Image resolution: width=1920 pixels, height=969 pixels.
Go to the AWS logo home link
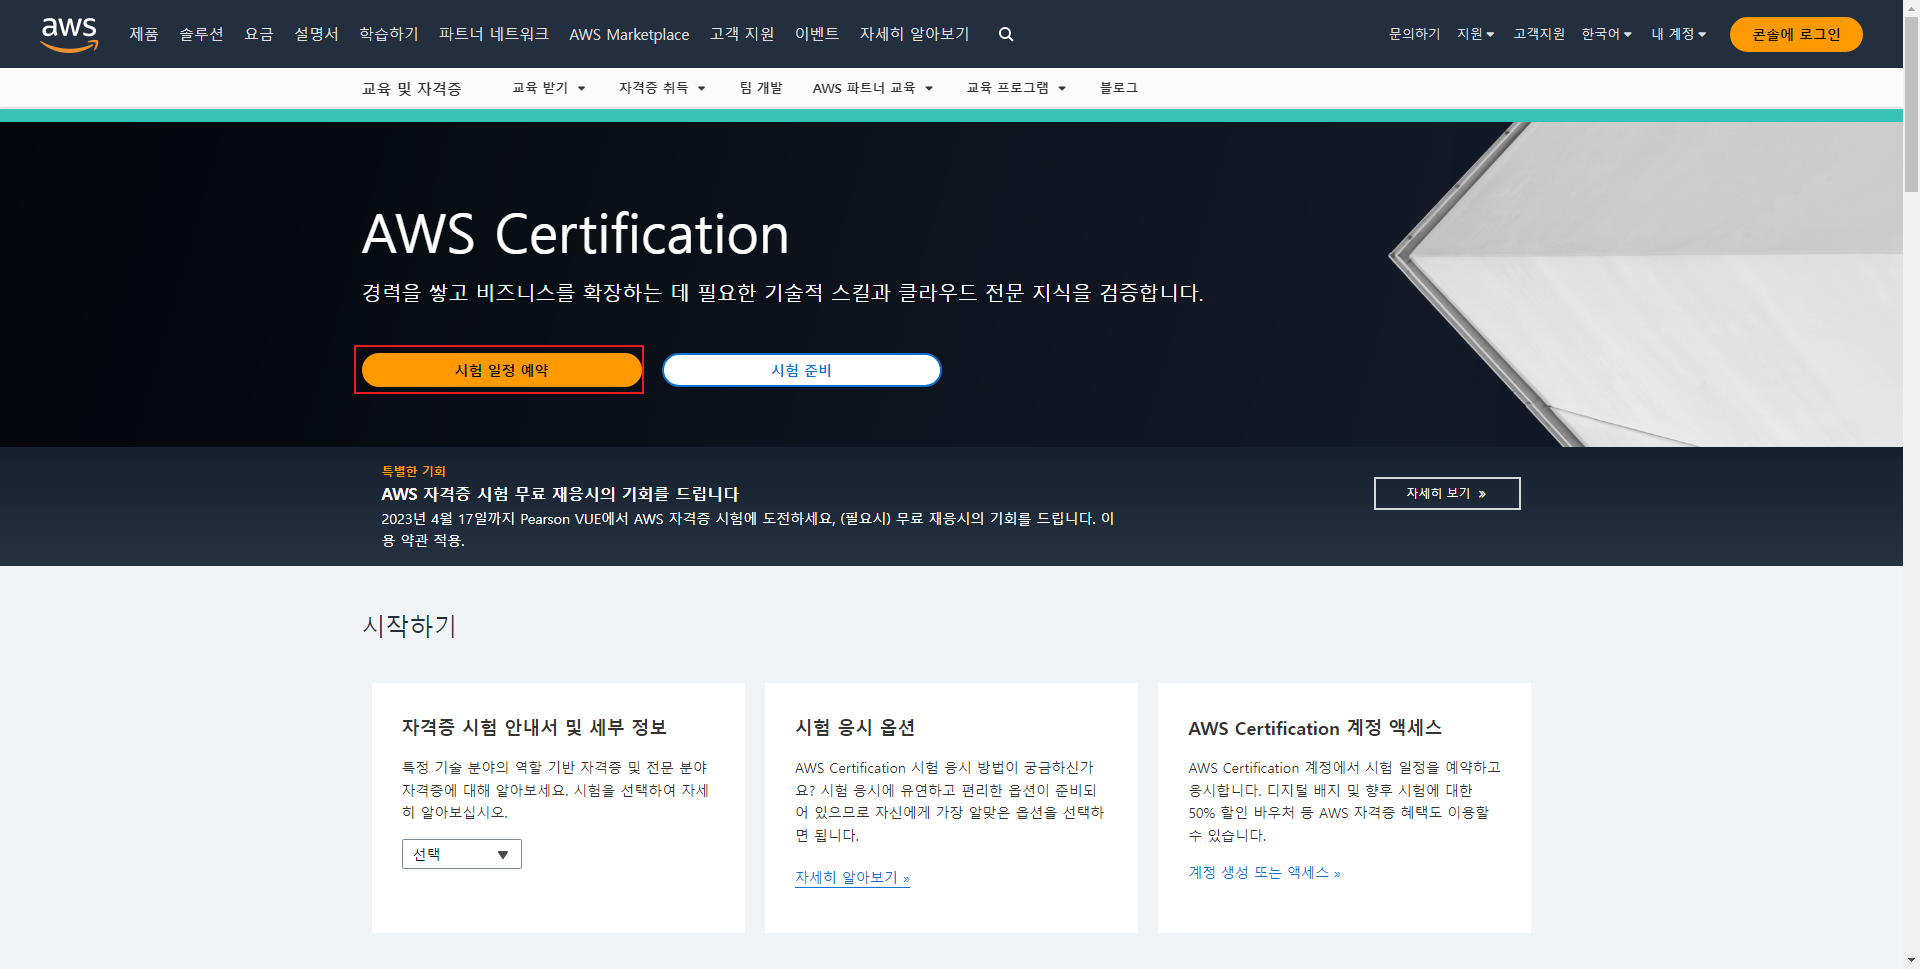click(x=69, y=34)
